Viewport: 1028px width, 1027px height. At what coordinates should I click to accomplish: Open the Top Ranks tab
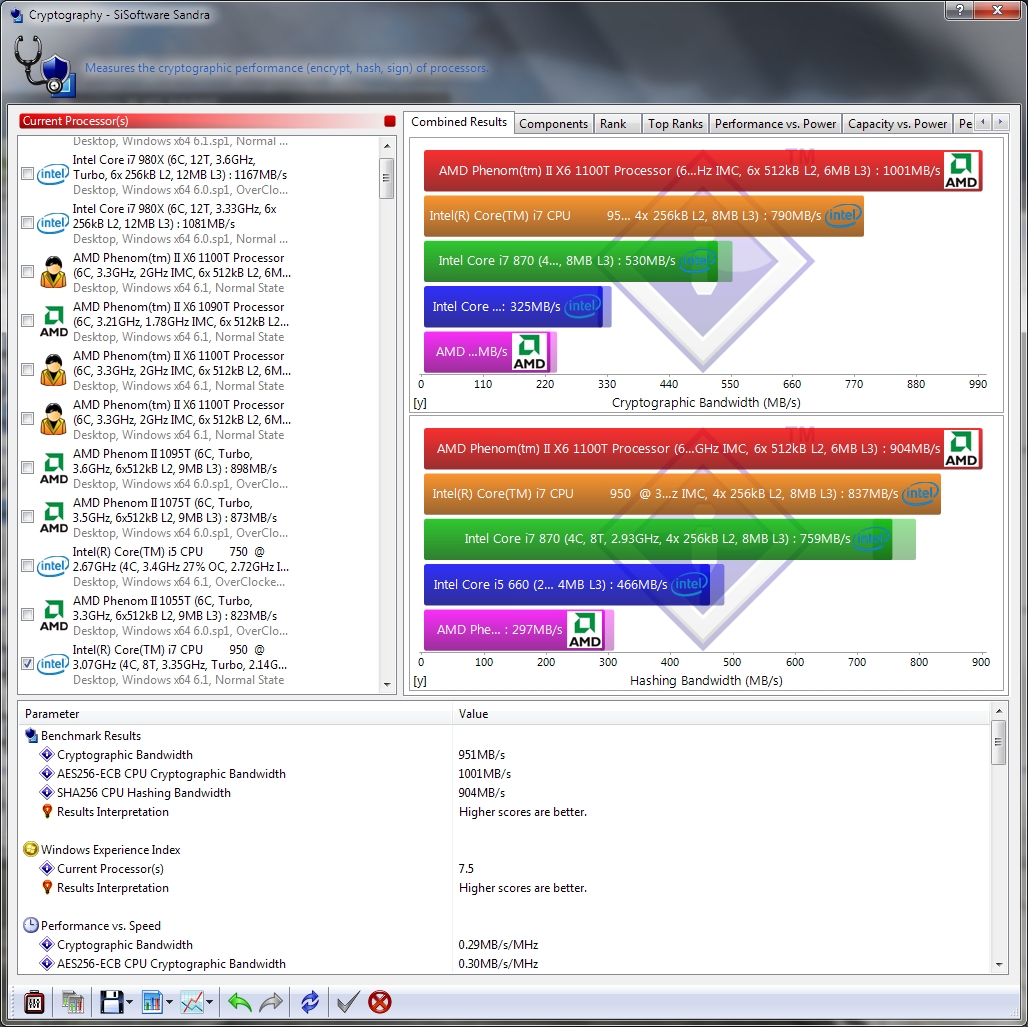[675, 124]
